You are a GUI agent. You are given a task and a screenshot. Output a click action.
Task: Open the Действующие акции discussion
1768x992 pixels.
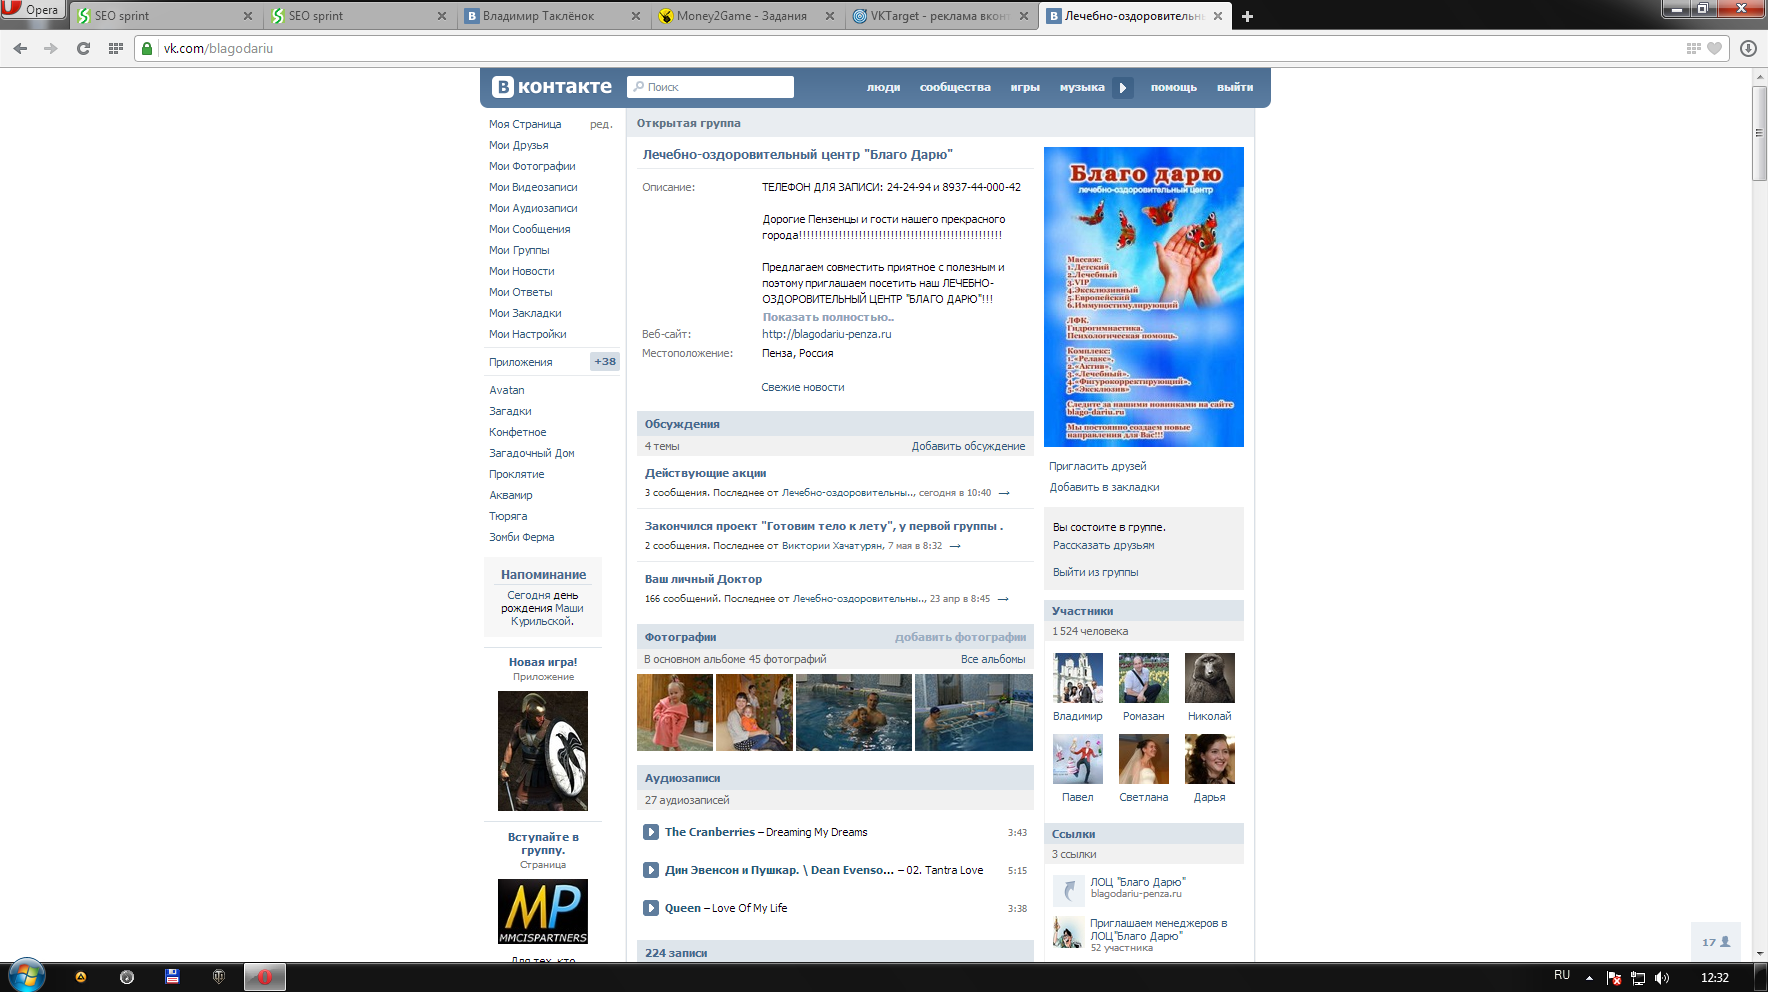tap(706, 473)
